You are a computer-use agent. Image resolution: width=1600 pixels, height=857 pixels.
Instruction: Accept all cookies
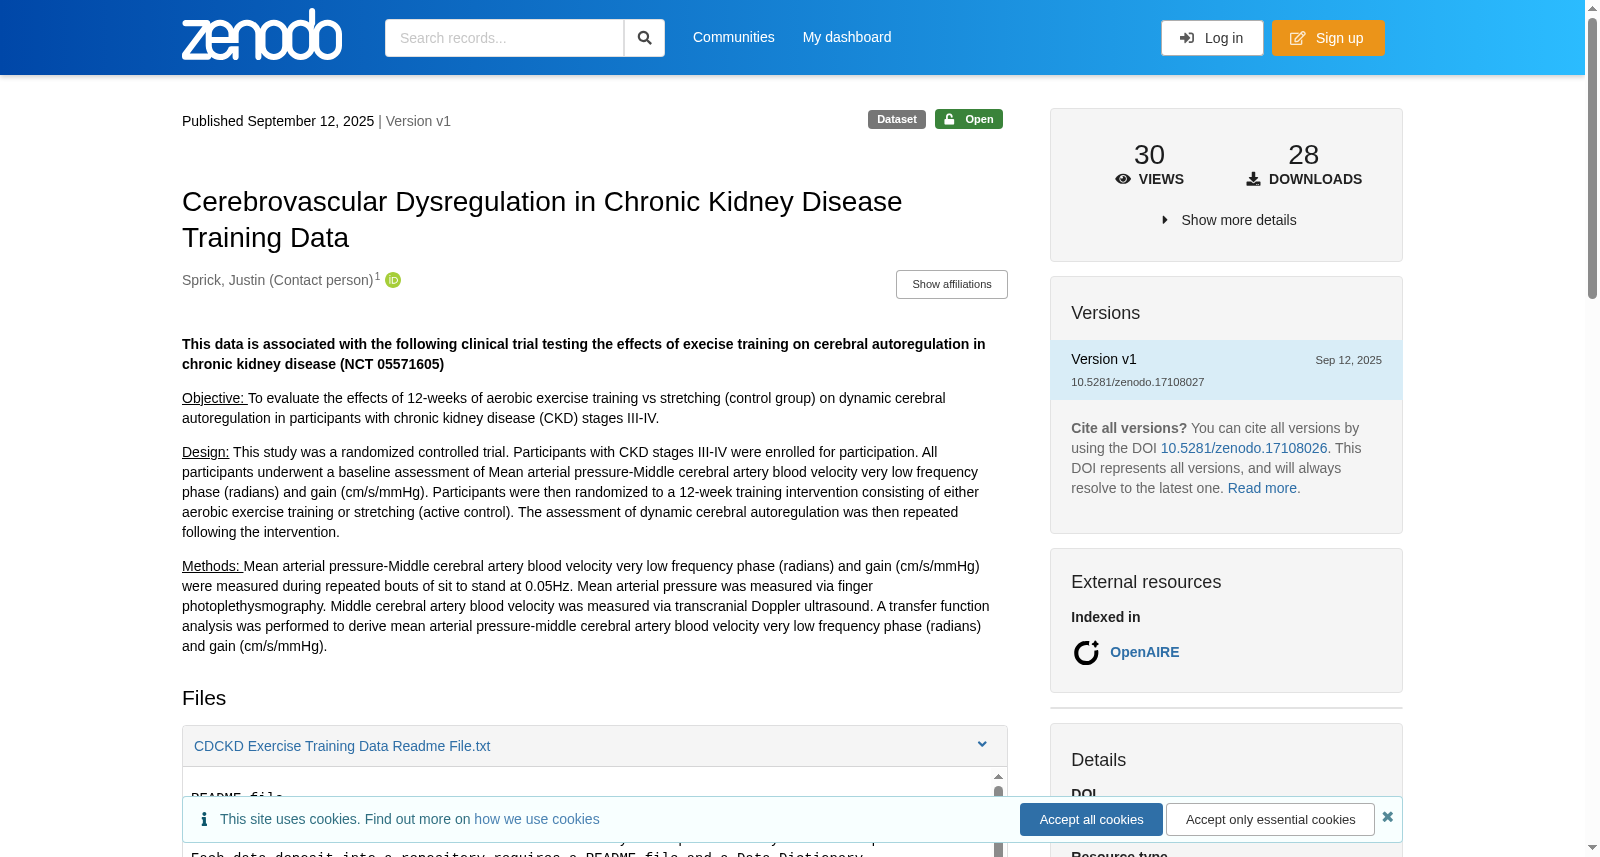[x=1091, y=819]
